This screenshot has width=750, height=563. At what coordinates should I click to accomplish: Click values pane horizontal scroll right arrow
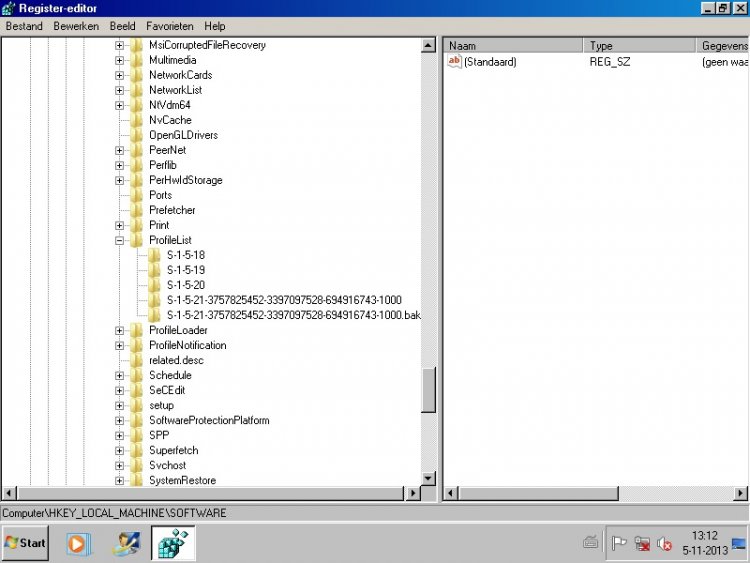(740, 493)
